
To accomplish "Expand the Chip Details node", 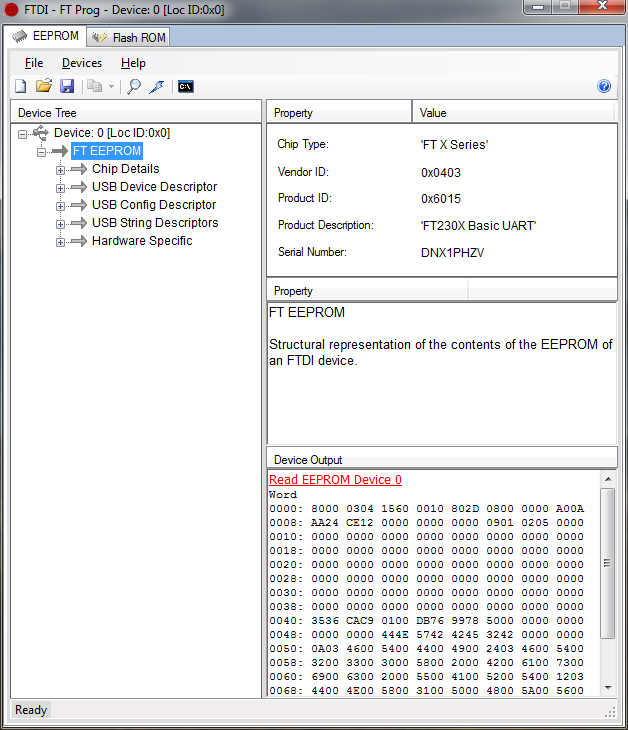I will coord(60,170).
